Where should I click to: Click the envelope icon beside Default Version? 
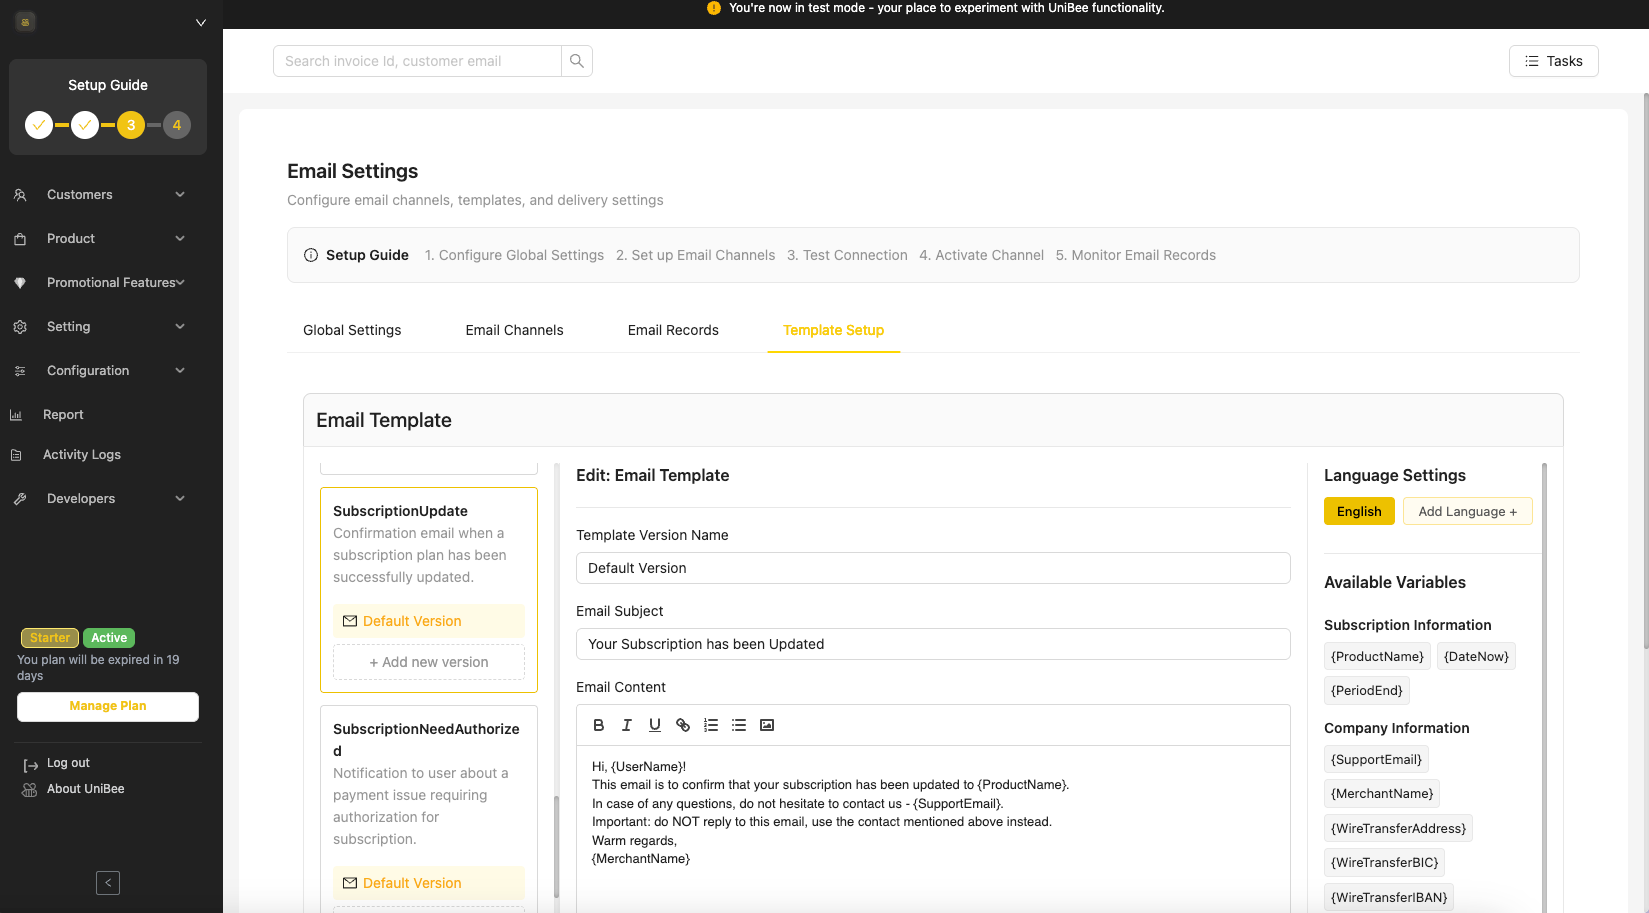(350, 621)
